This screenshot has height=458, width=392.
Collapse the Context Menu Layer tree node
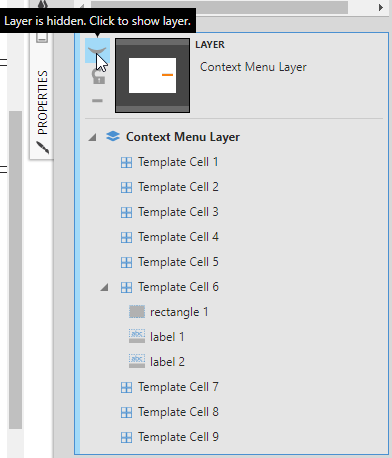point(92,137)
